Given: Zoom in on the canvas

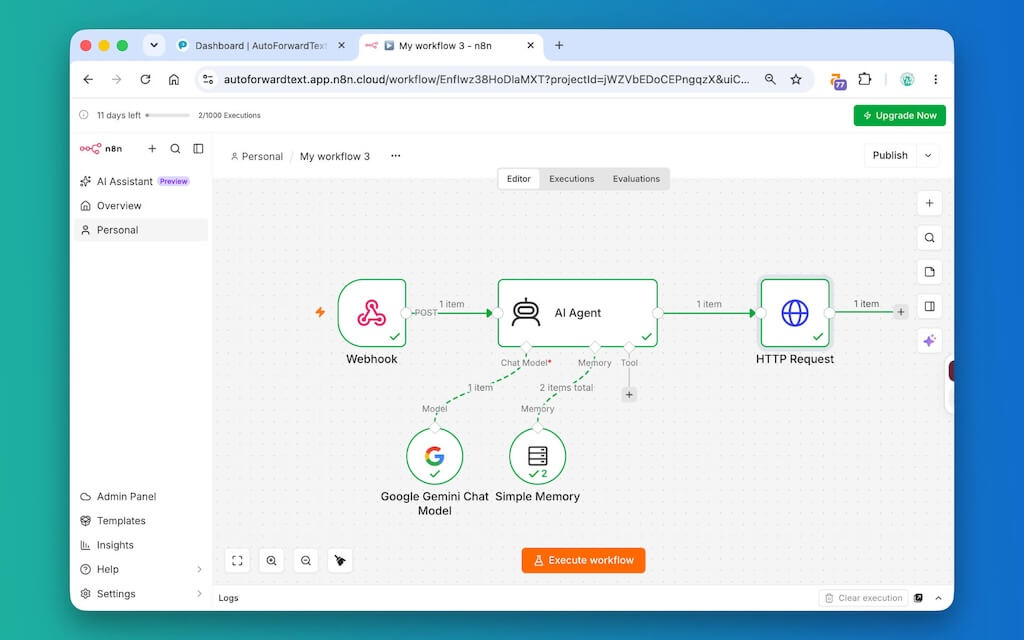Looking at the screenshot, I should pos(272,560).
